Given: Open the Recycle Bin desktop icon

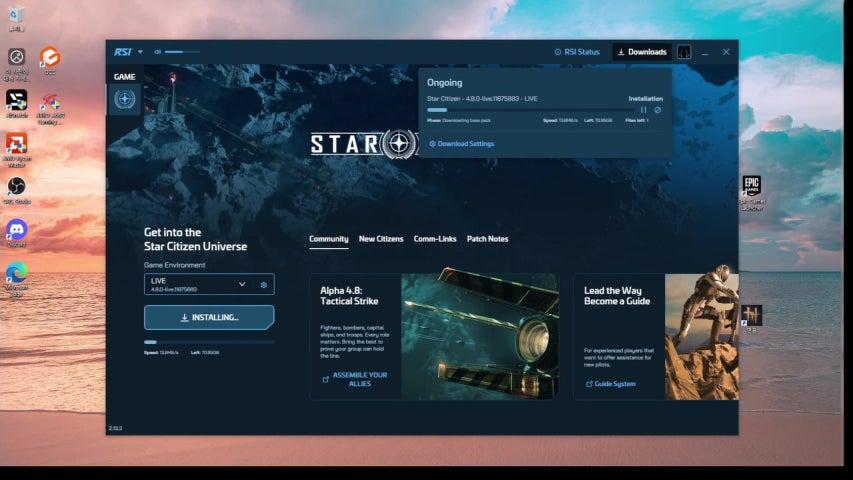Looking at the screenshot, I should pos(16,17).
